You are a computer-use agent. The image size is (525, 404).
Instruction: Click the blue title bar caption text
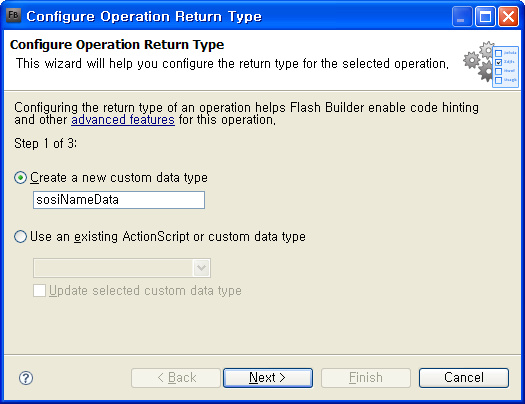click(144, 16)
